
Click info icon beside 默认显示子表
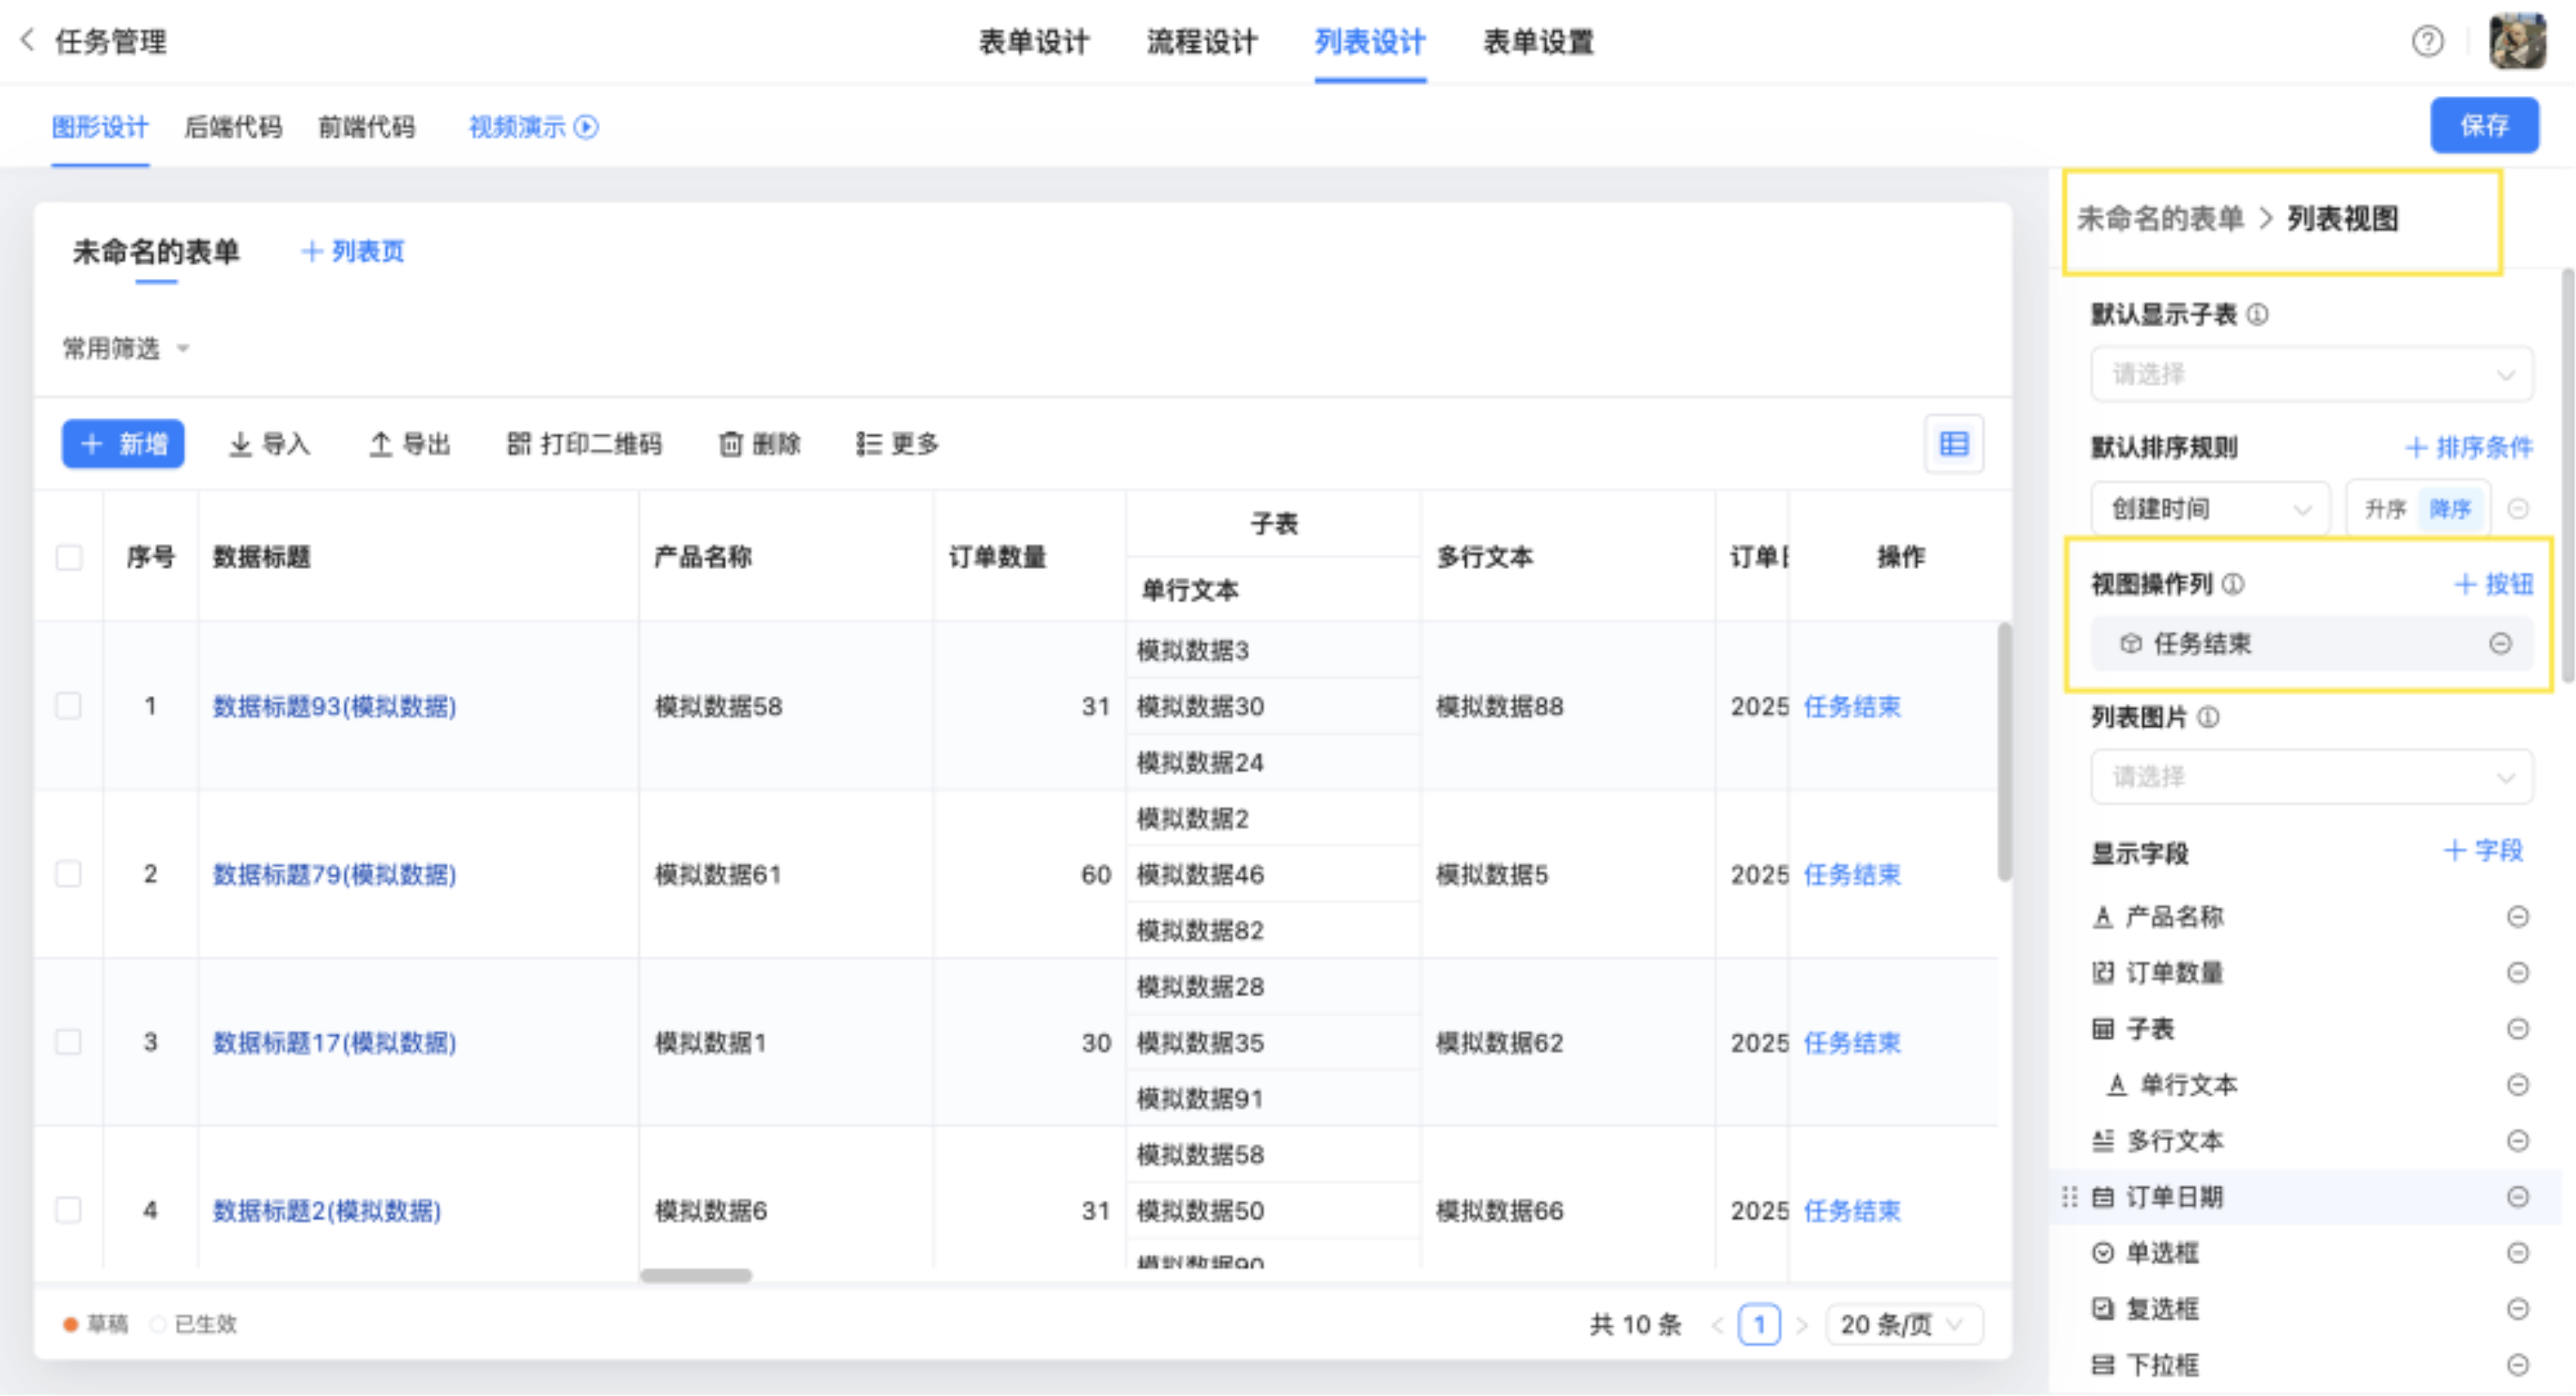pos(2257,315)
